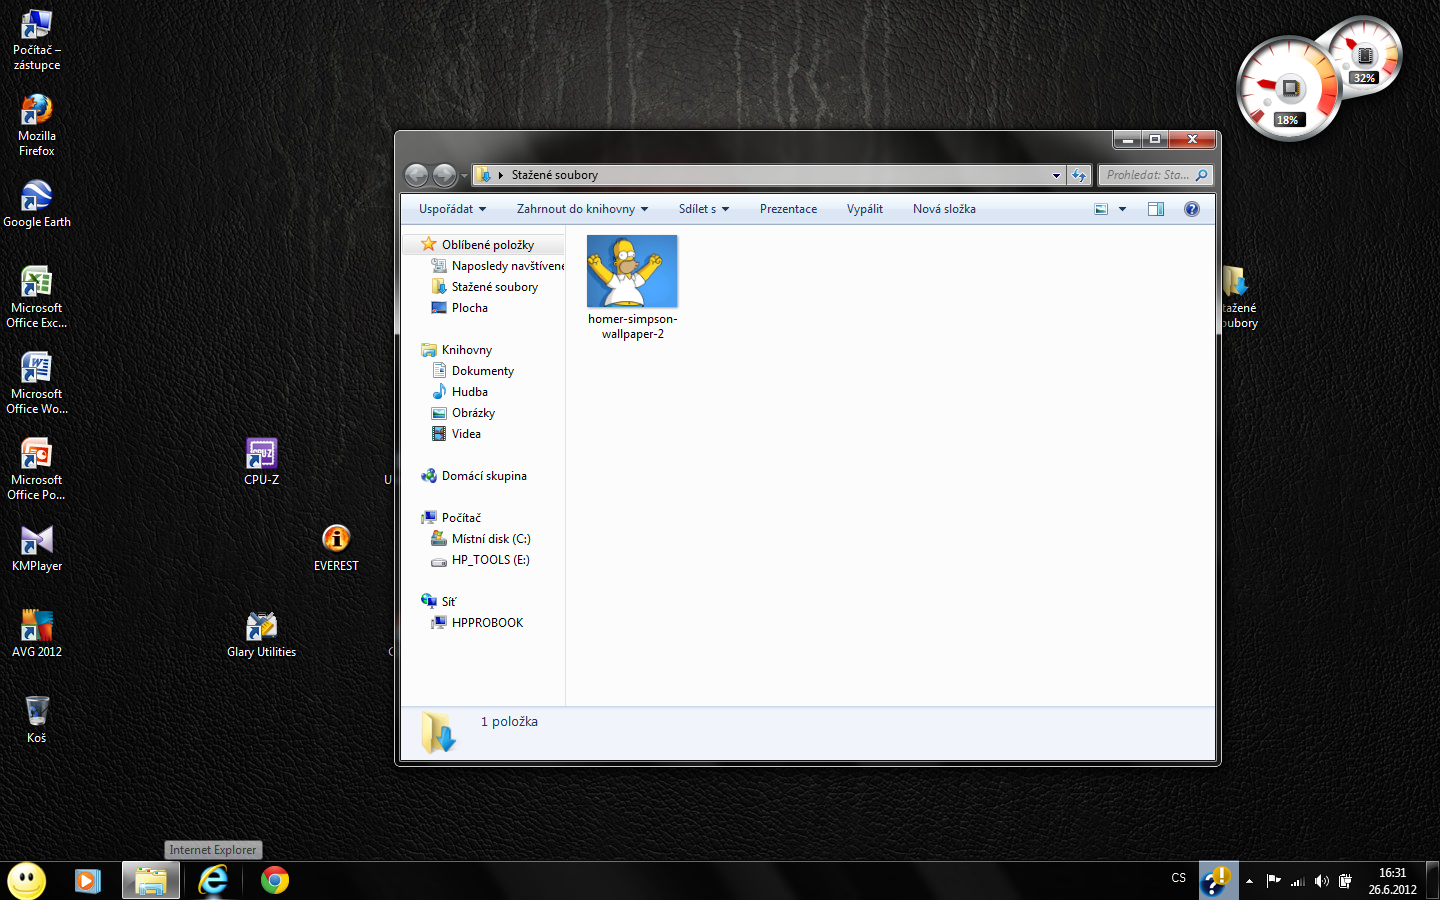Screen dimensions: 1440x900
Task: Open the help shield icon on the taskbar
Action: pos(1218,880)
